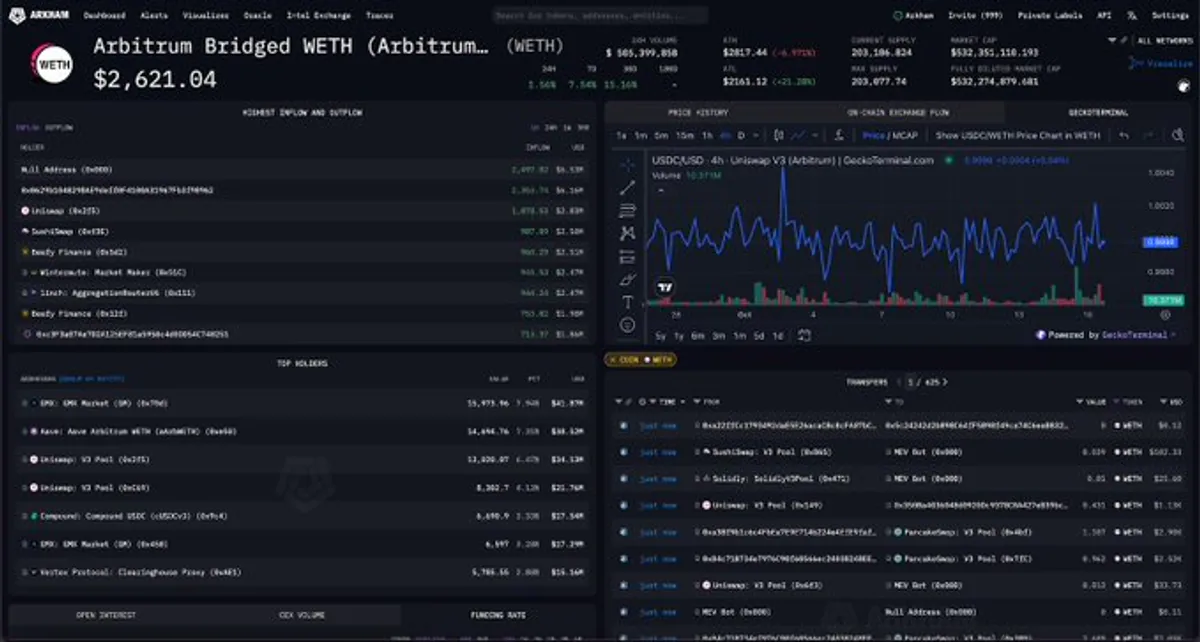Image resolution: width=1200 pixels, height=642 pixels.
Task: Click the search bar for tokens and addresses
Action: 600,16
